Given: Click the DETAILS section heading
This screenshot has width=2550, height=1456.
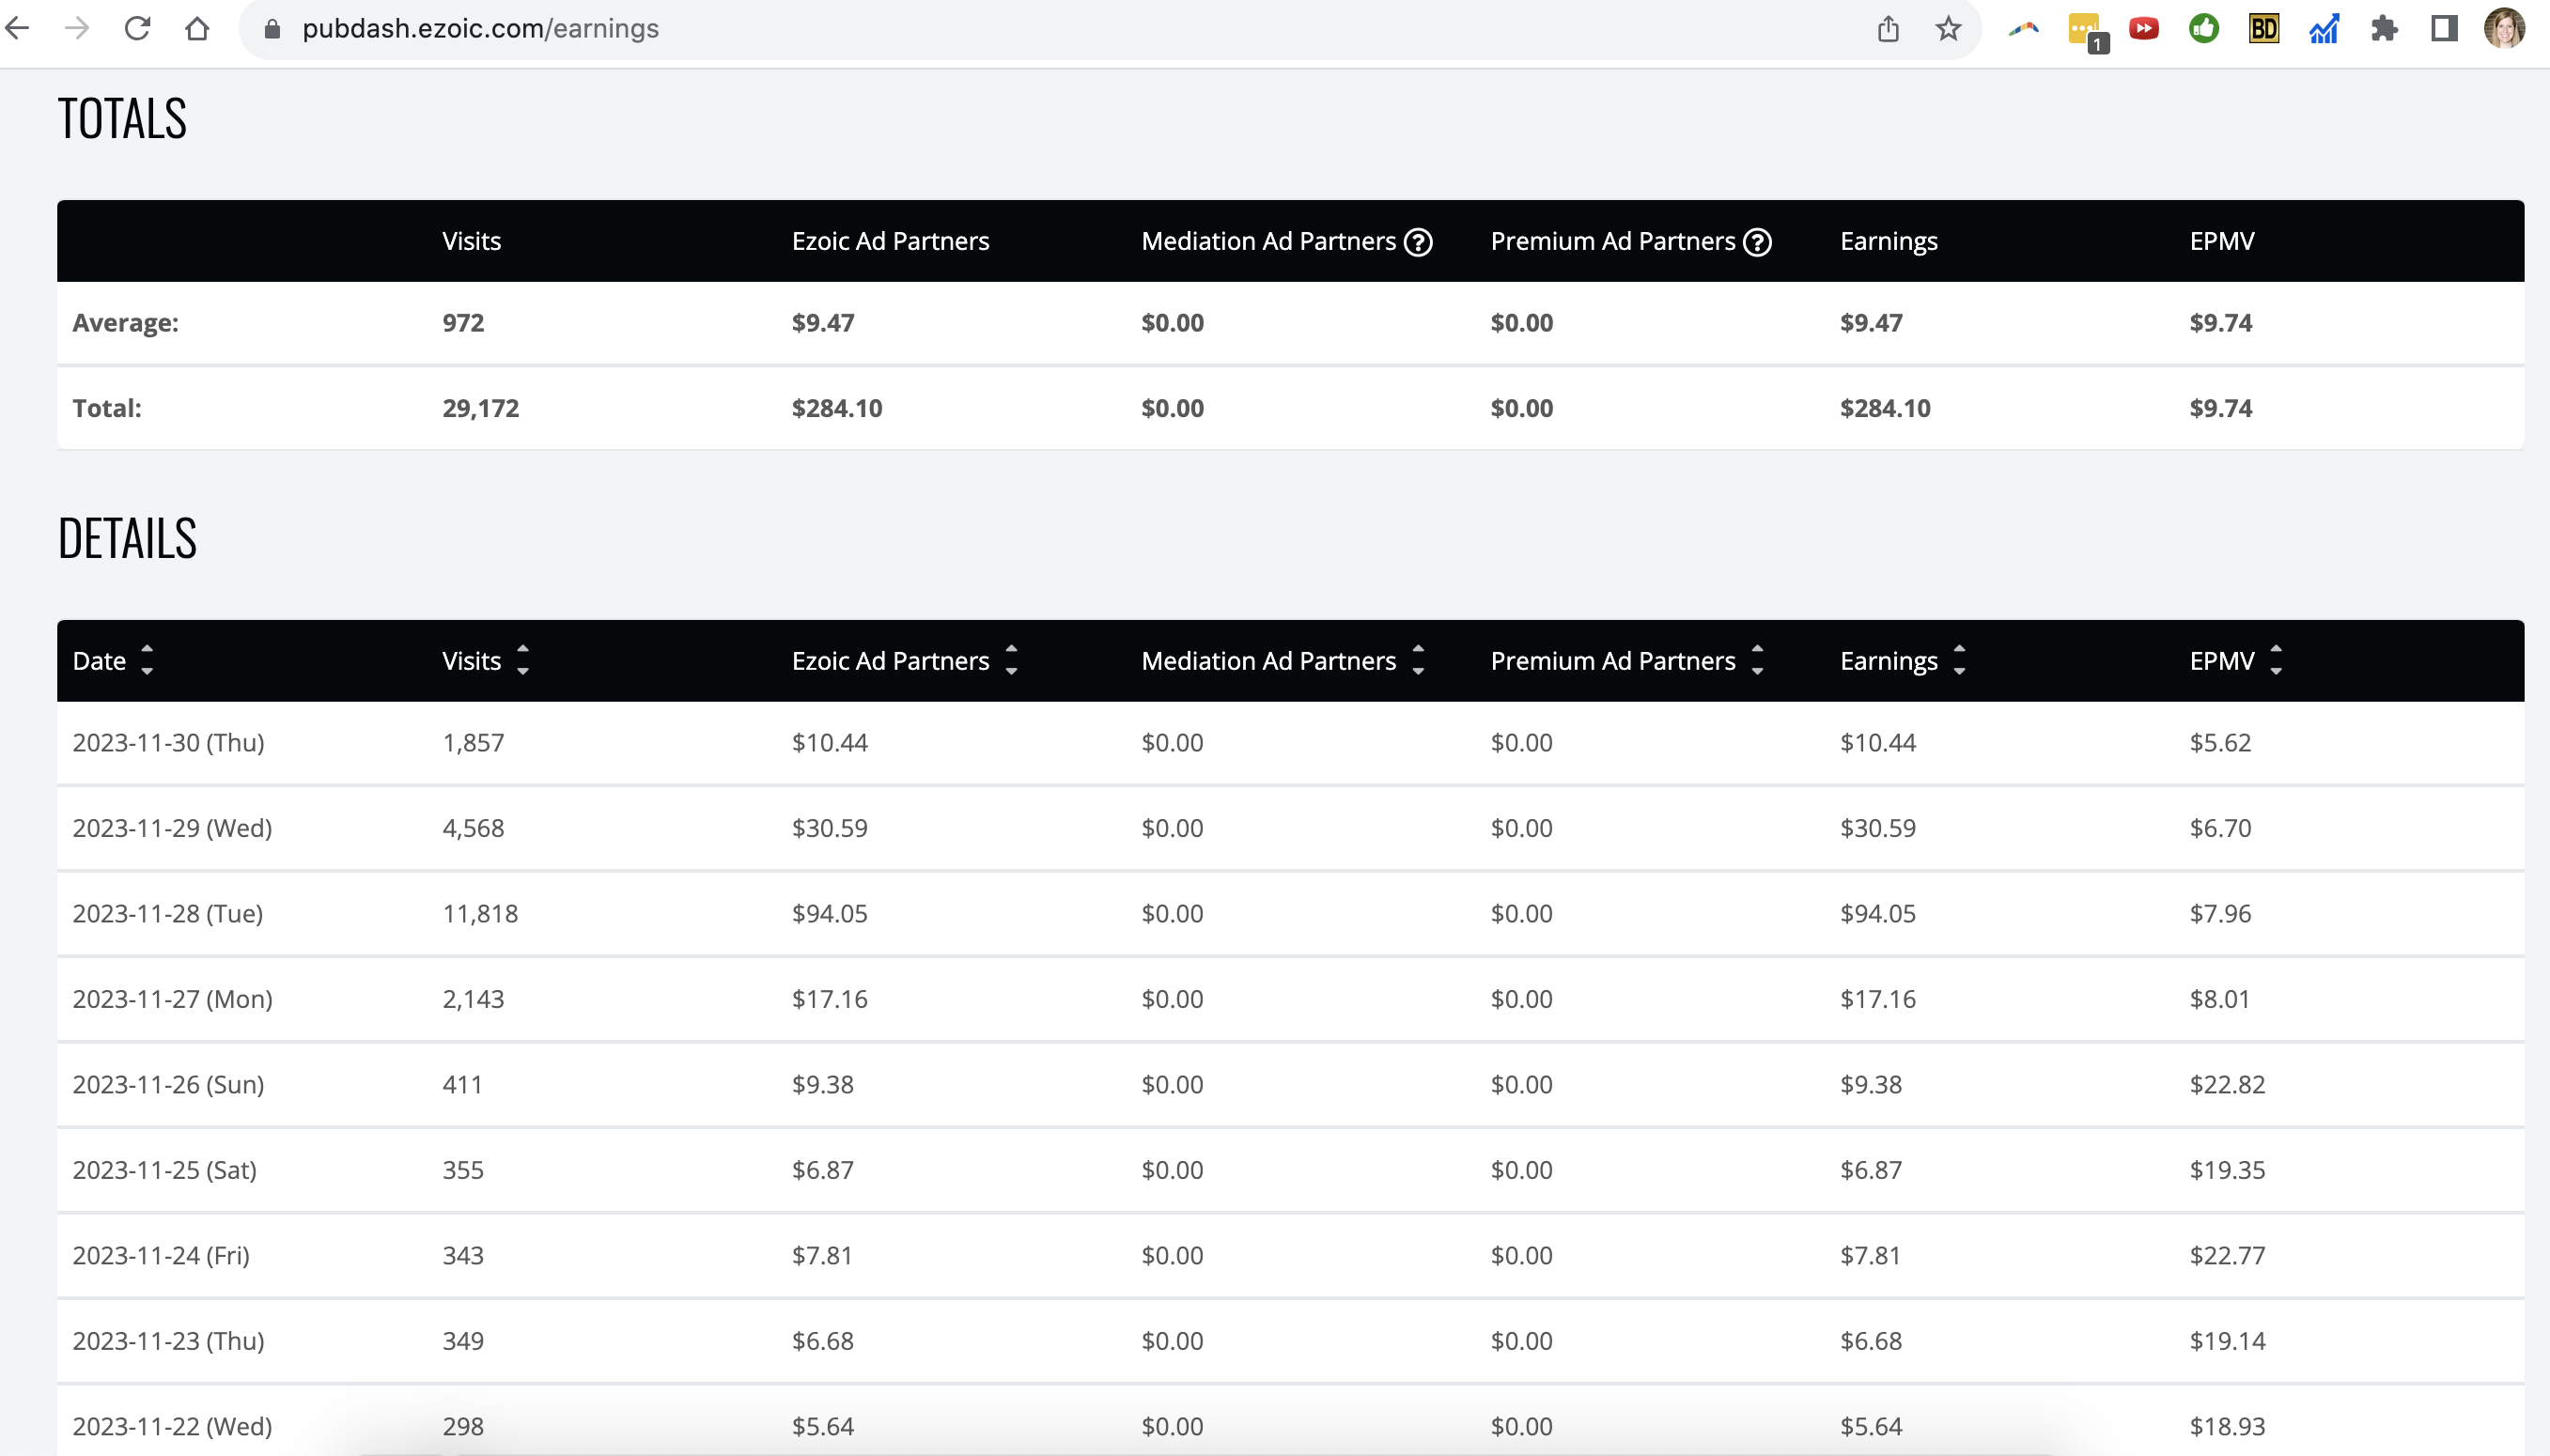Looking at the screenshot, I should (127, 538).
